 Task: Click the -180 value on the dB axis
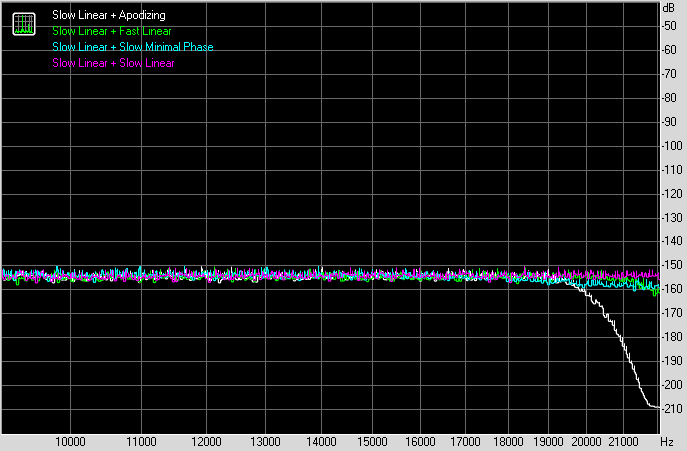pyautogui.click(x=671, y=337)
